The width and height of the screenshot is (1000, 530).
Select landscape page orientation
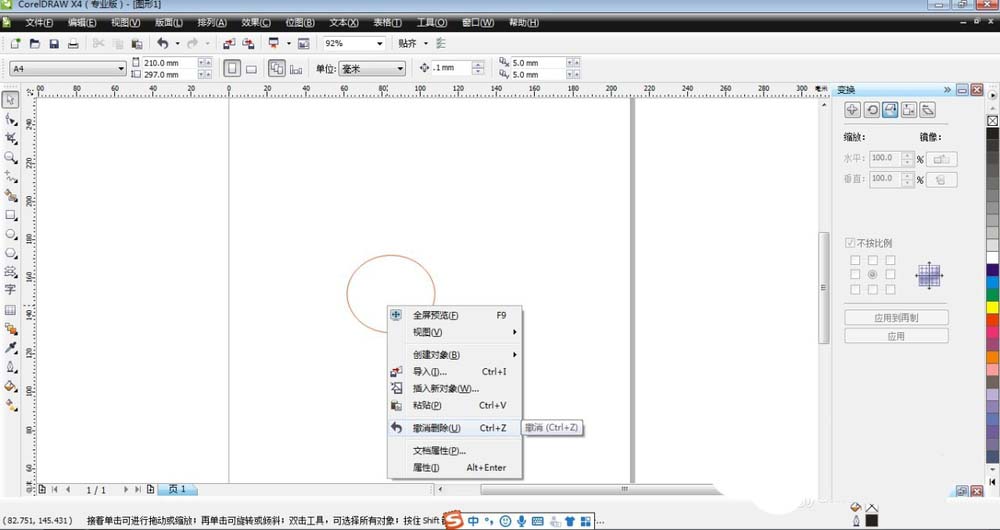tap(251, 69)
